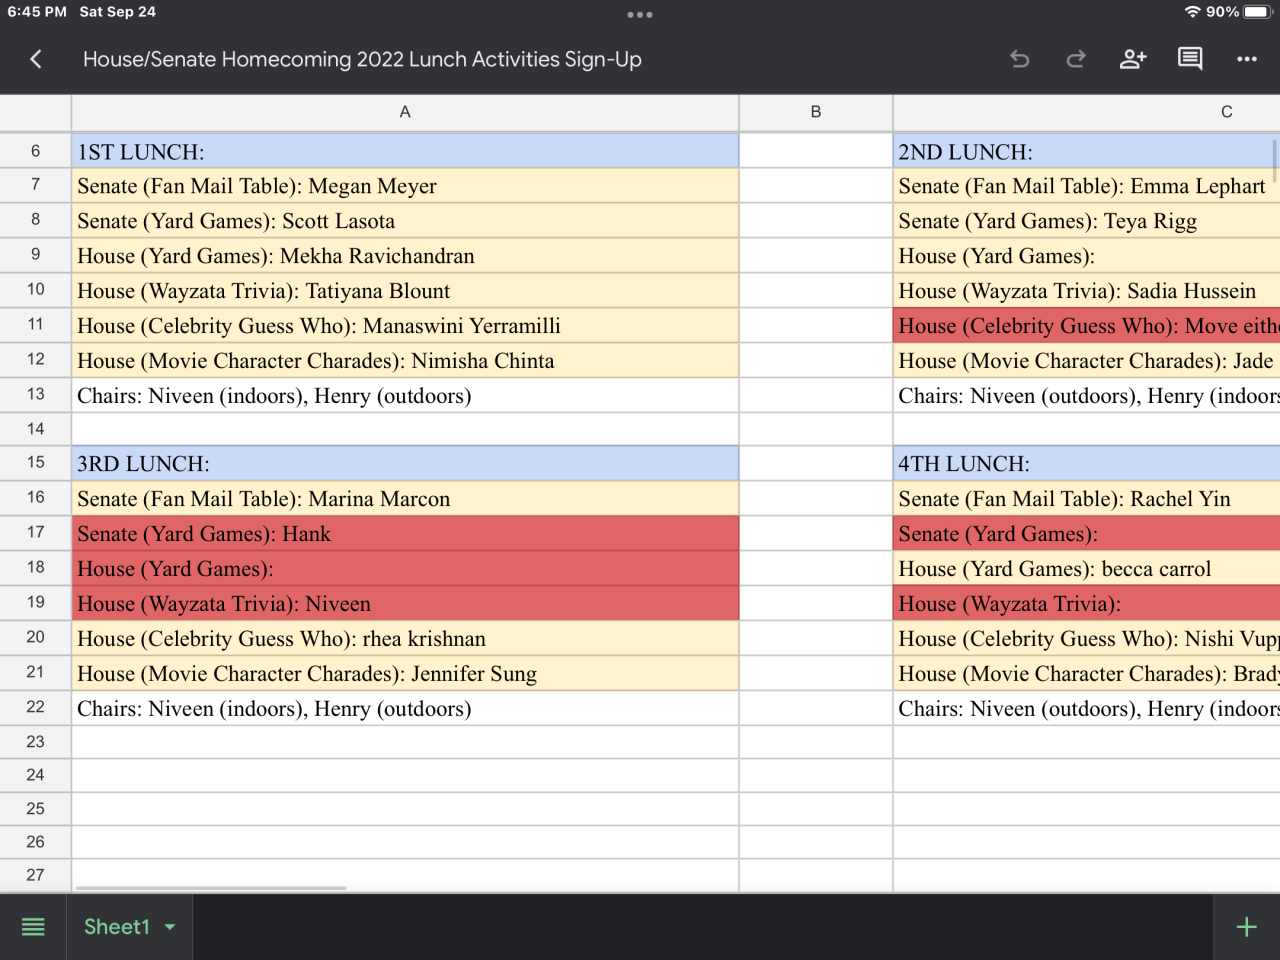Open the comments panel icon
This screenshot has width=1280, height=960.
click(x=1190, y=59)
